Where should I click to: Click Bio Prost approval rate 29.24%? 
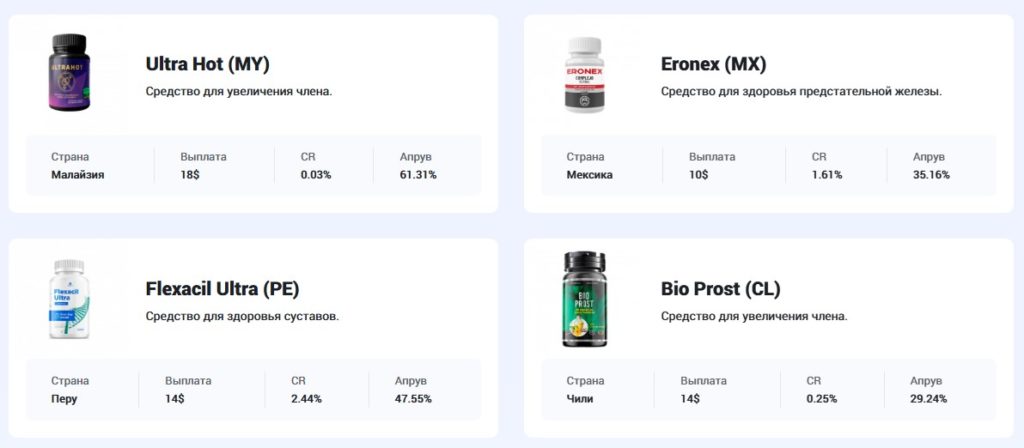929,399
